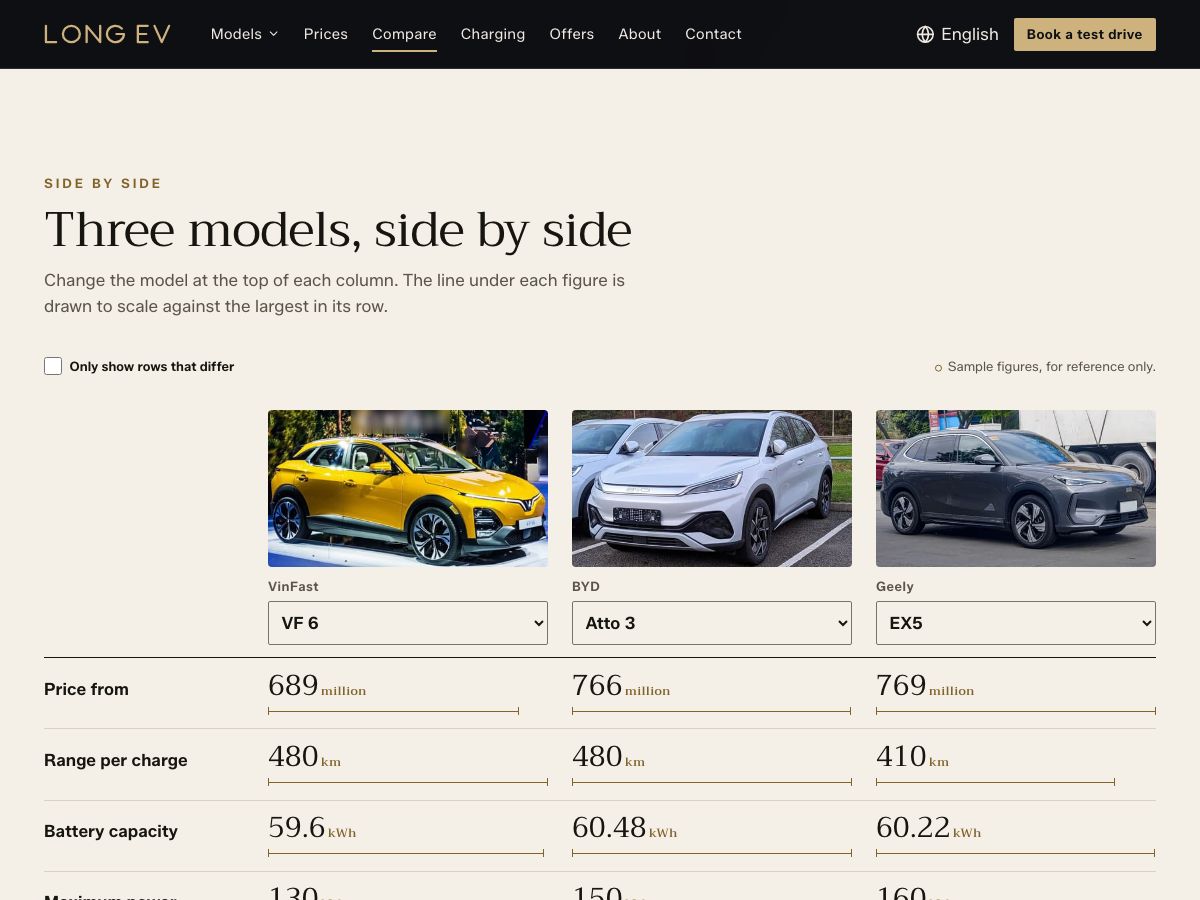Click the Three models heading

338,230
